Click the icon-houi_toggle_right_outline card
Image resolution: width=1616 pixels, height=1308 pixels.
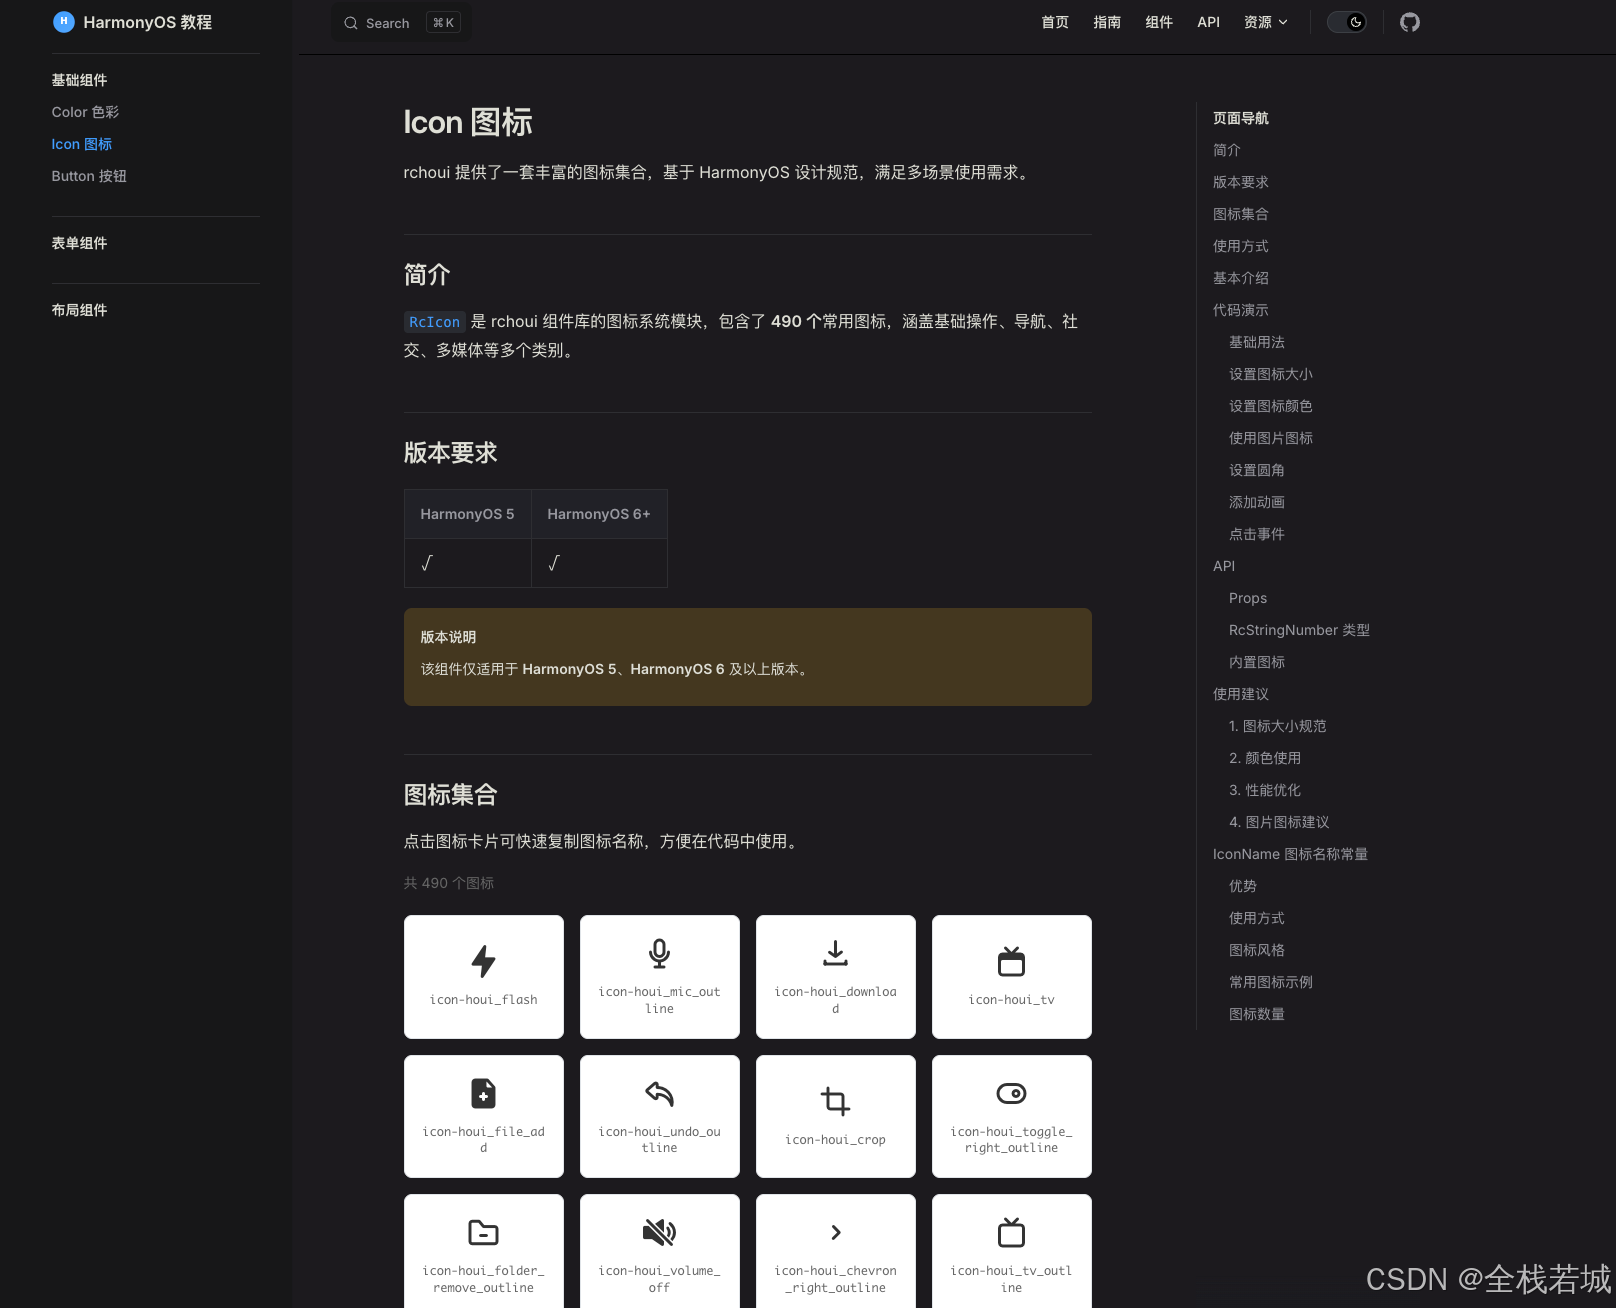coord(1011,1116)
